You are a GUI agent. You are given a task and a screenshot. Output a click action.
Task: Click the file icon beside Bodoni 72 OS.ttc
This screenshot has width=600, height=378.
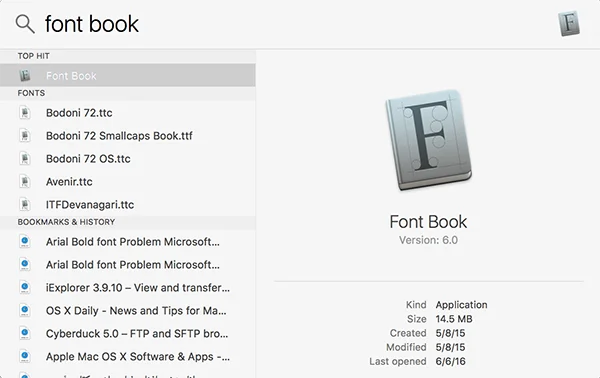25,159
